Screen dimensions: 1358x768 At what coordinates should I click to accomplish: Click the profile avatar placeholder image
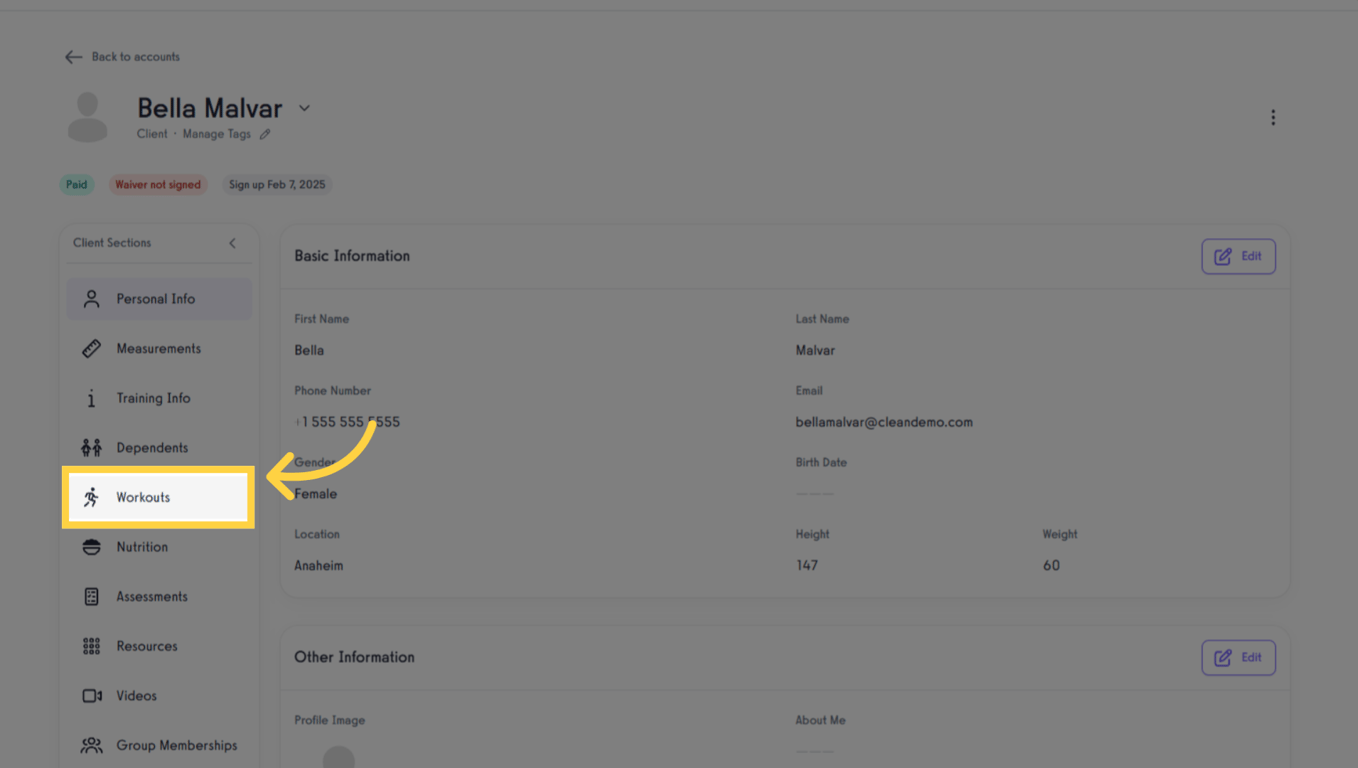click(x=87, y=117)
